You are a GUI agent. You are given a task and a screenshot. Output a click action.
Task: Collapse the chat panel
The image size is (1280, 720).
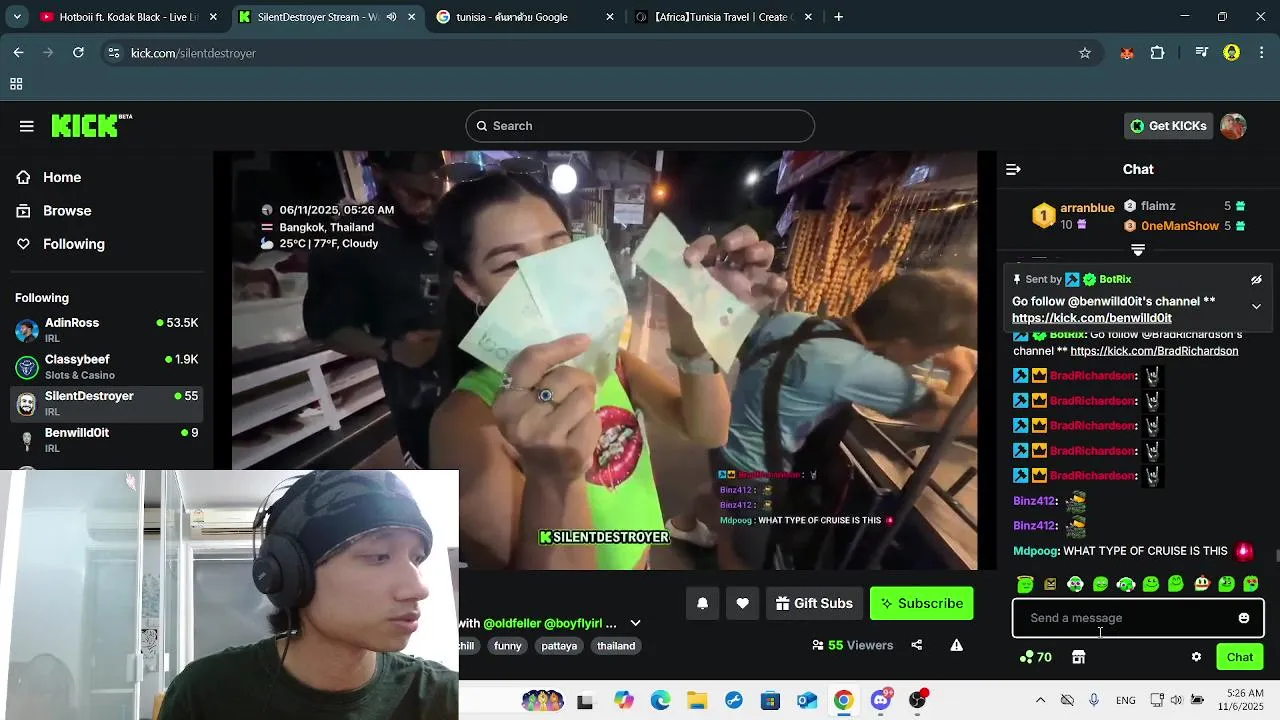[1013, 170]
